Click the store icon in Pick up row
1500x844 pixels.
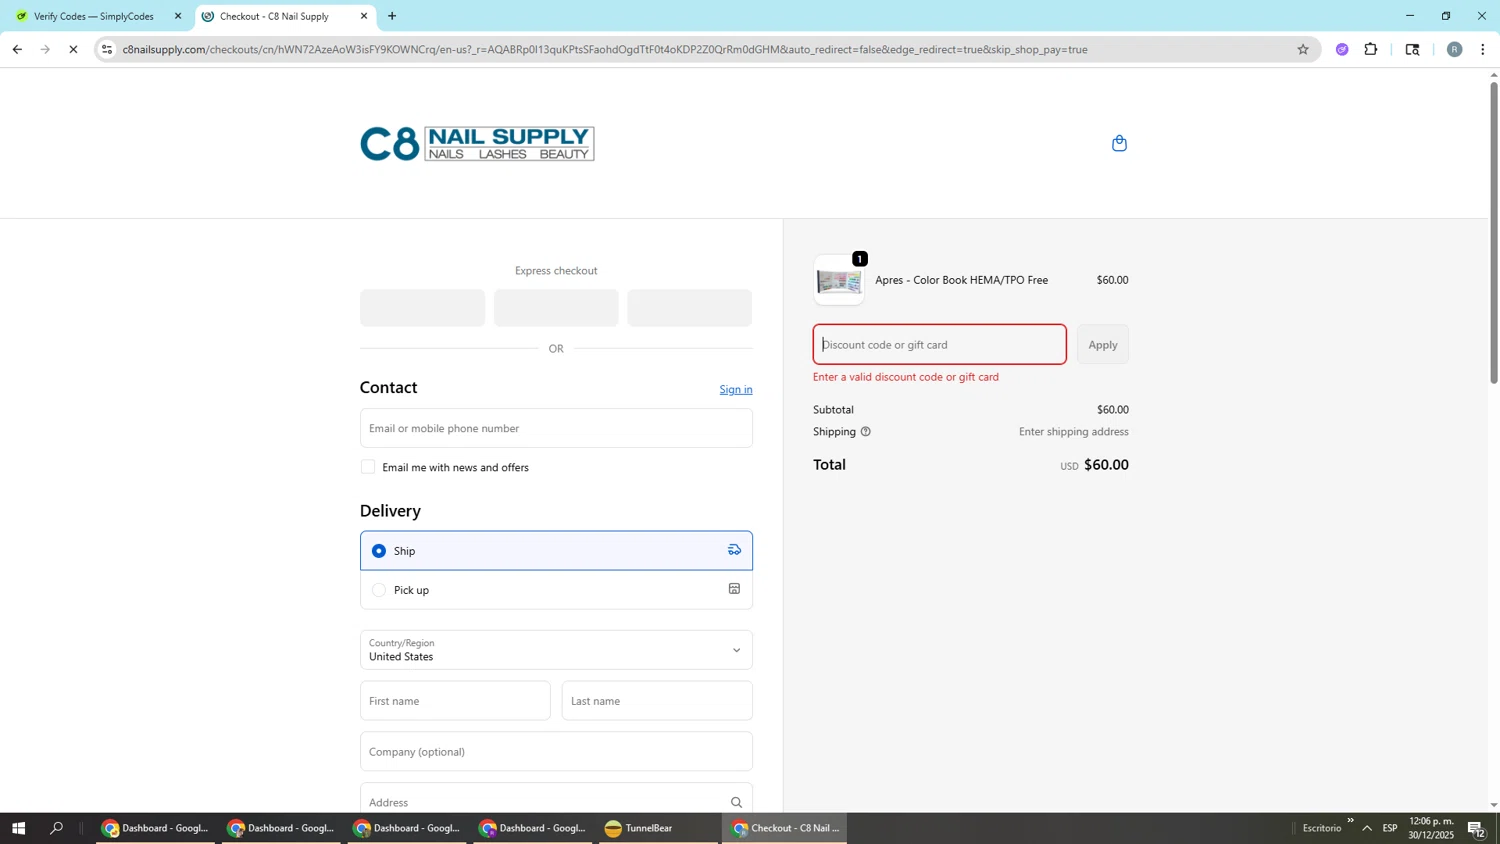[x=734, y=589]
